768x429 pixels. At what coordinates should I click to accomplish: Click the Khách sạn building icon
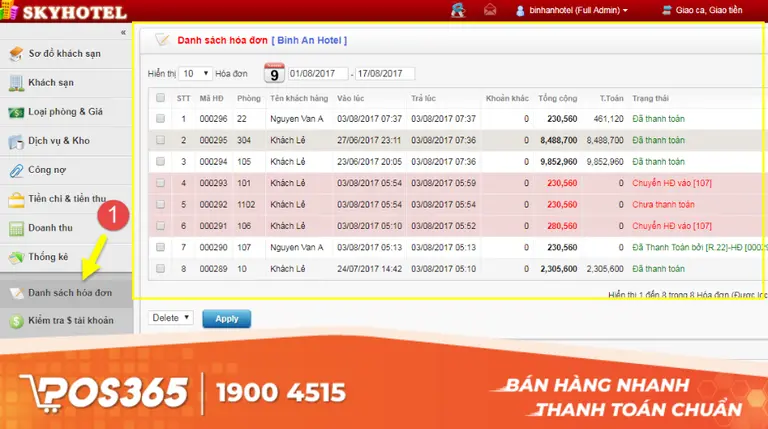click(x=16, y=83)
